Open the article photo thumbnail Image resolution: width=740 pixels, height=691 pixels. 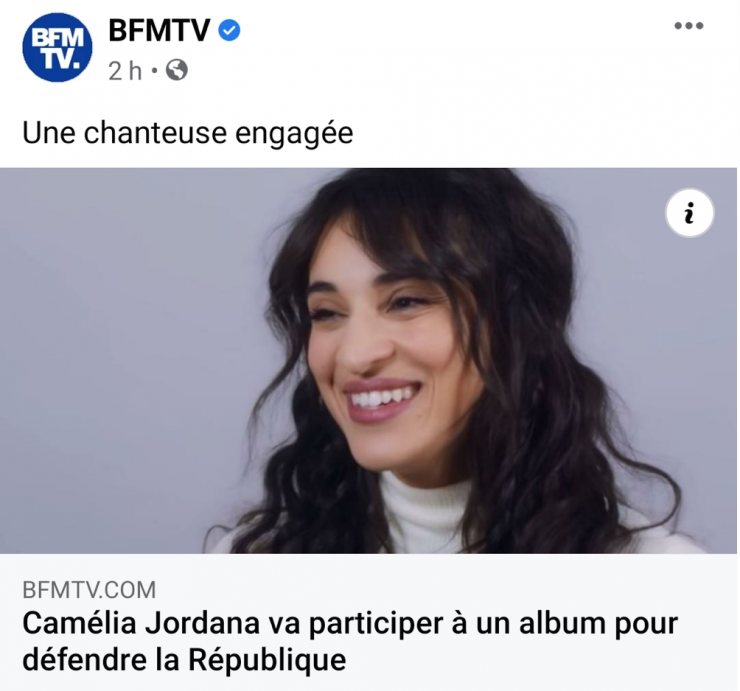[x=368, y=361]
